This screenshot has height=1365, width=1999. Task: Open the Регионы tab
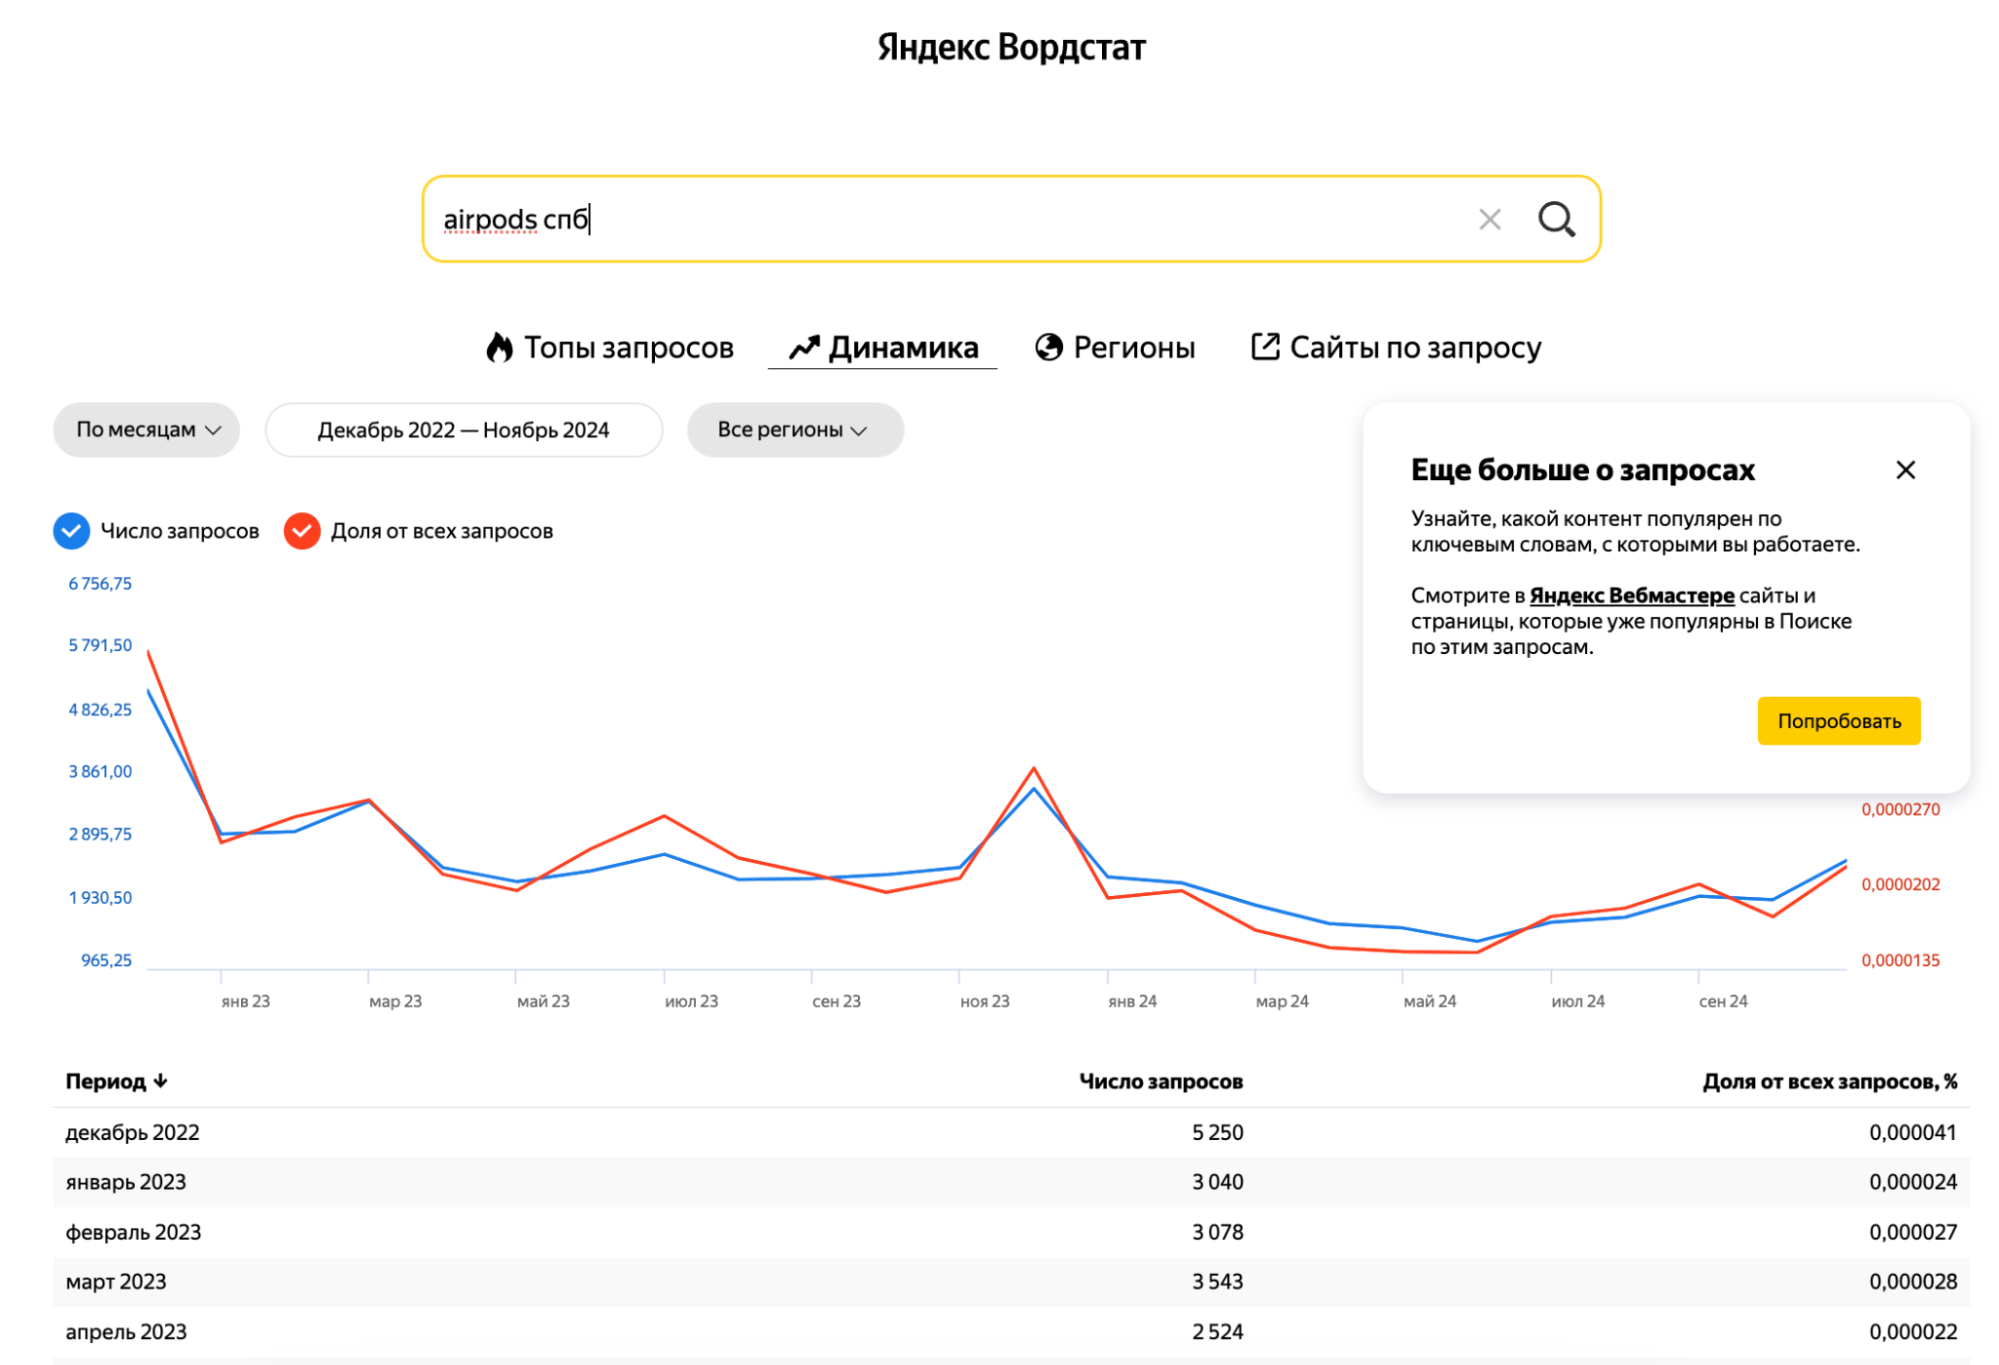(1115, 347)
